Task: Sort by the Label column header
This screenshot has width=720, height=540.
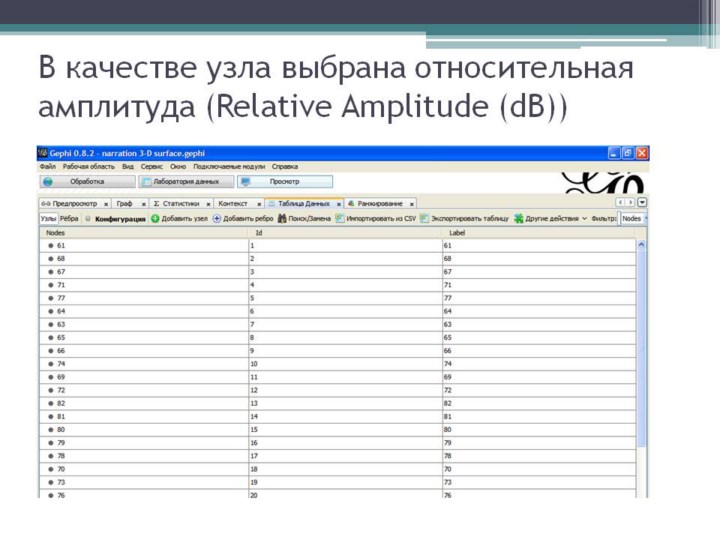Action: point(457,232)
